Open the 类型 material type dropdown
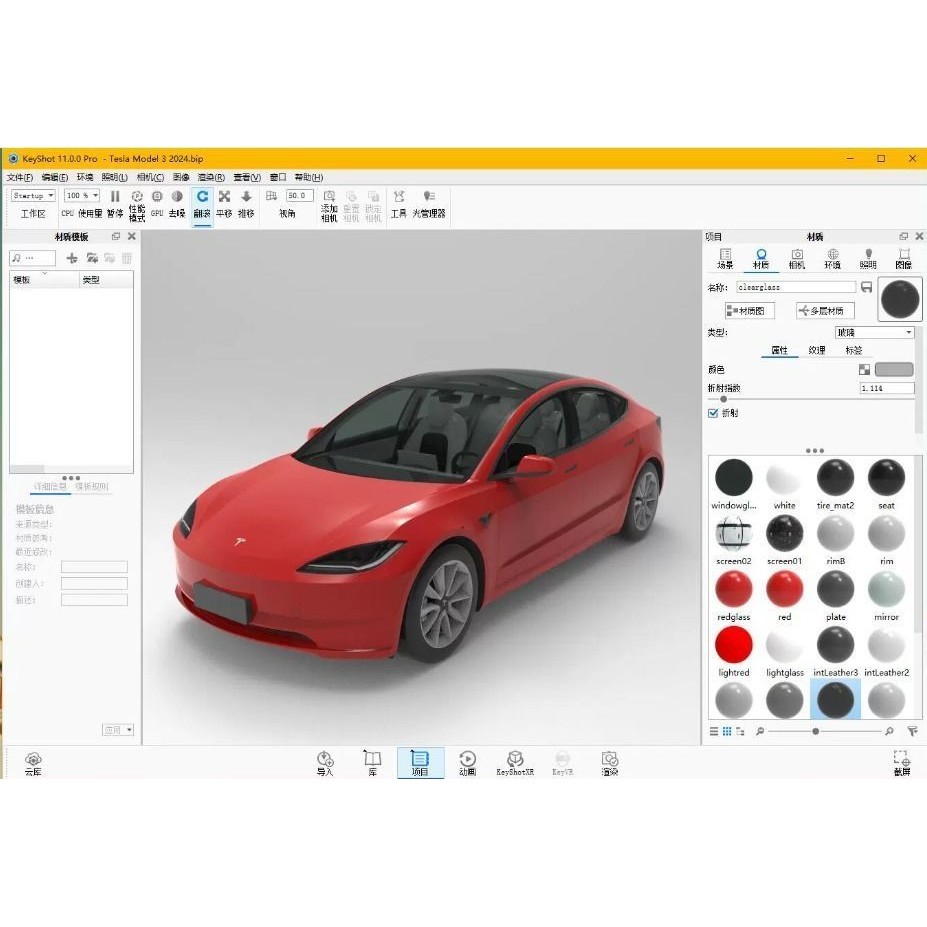This screenshot has height=927, width=927. (874, 333)
